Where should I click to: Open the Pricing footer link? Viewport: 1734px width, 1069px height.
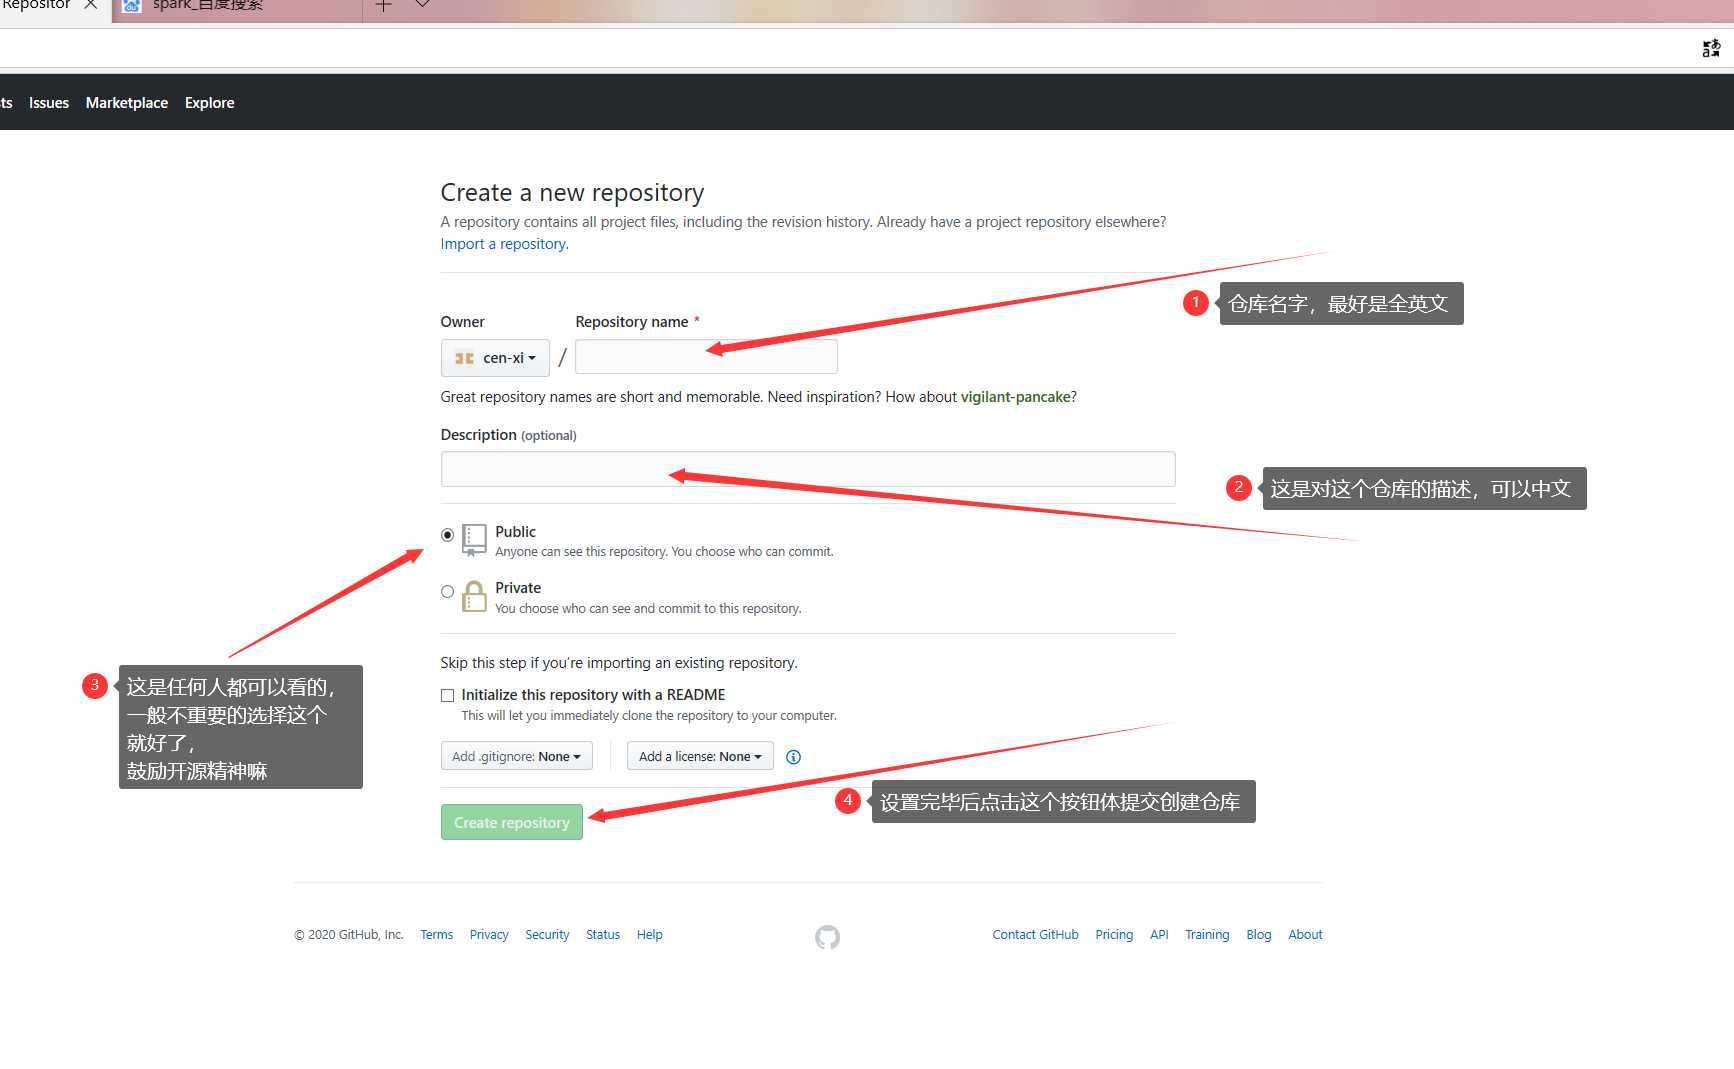point(1114,935)
